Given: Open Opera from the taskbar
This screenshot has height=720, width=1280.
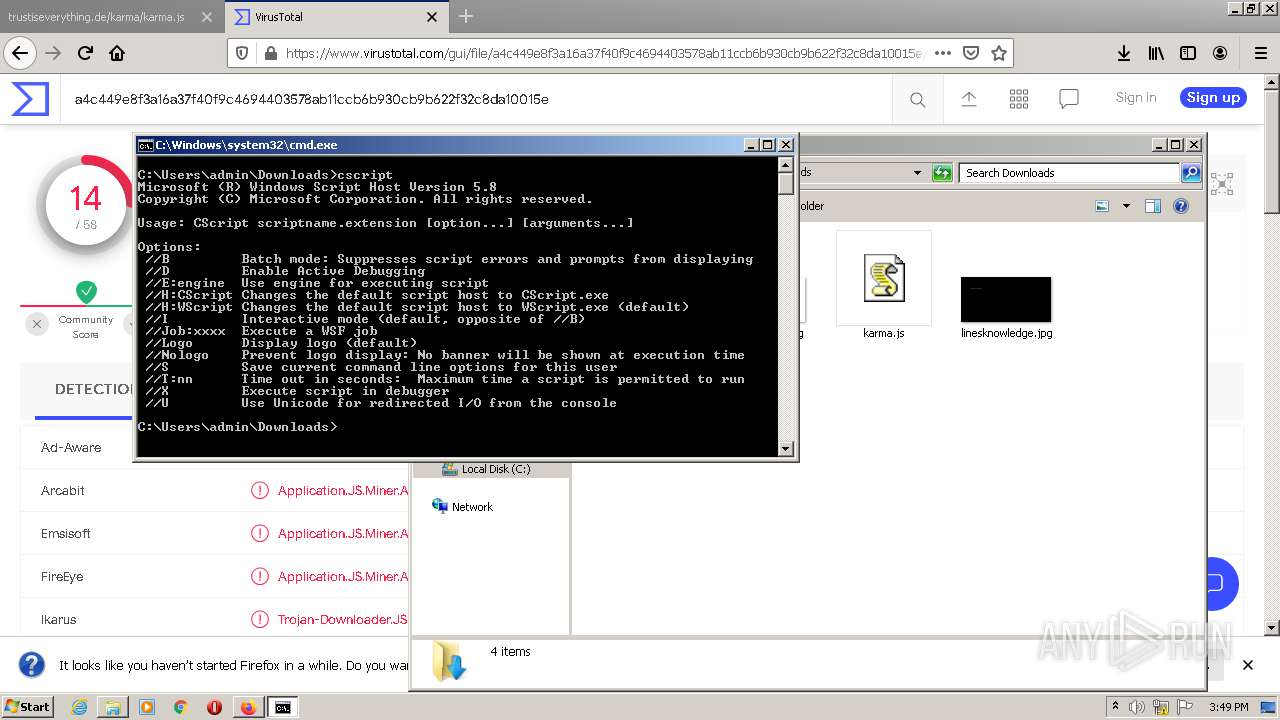Looking at the screenshot, I should click(214, 707).
